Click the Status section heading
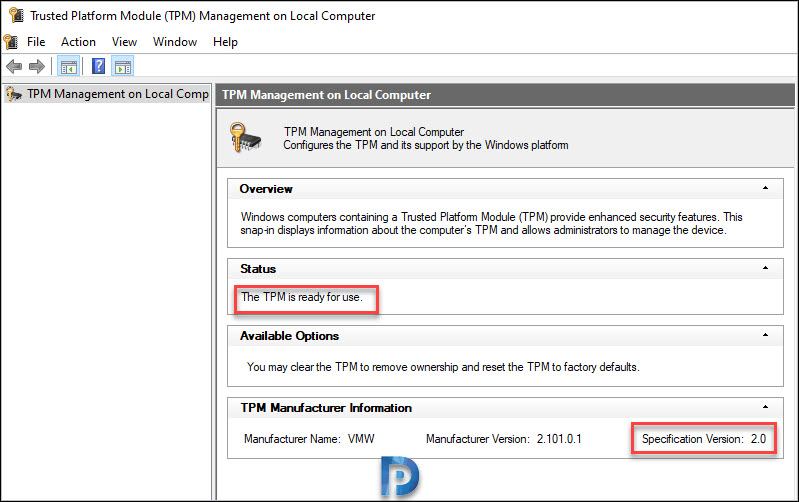The image size is (799, 502). click(258, 269)
